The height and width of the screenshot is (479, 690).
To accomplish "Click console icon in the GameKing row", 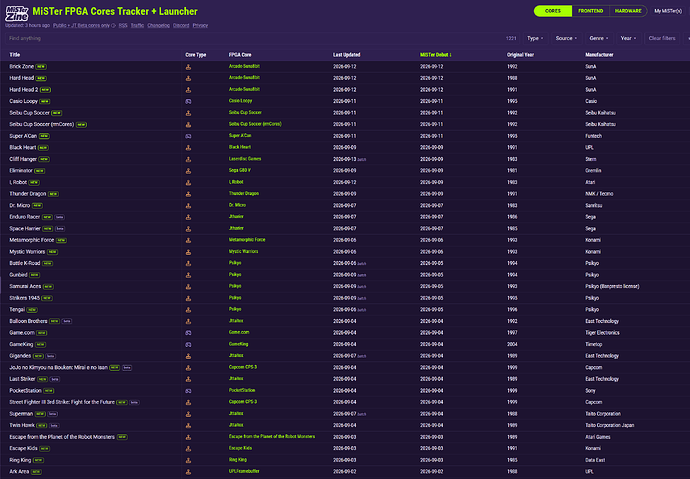I will click(x=188, y=344).
